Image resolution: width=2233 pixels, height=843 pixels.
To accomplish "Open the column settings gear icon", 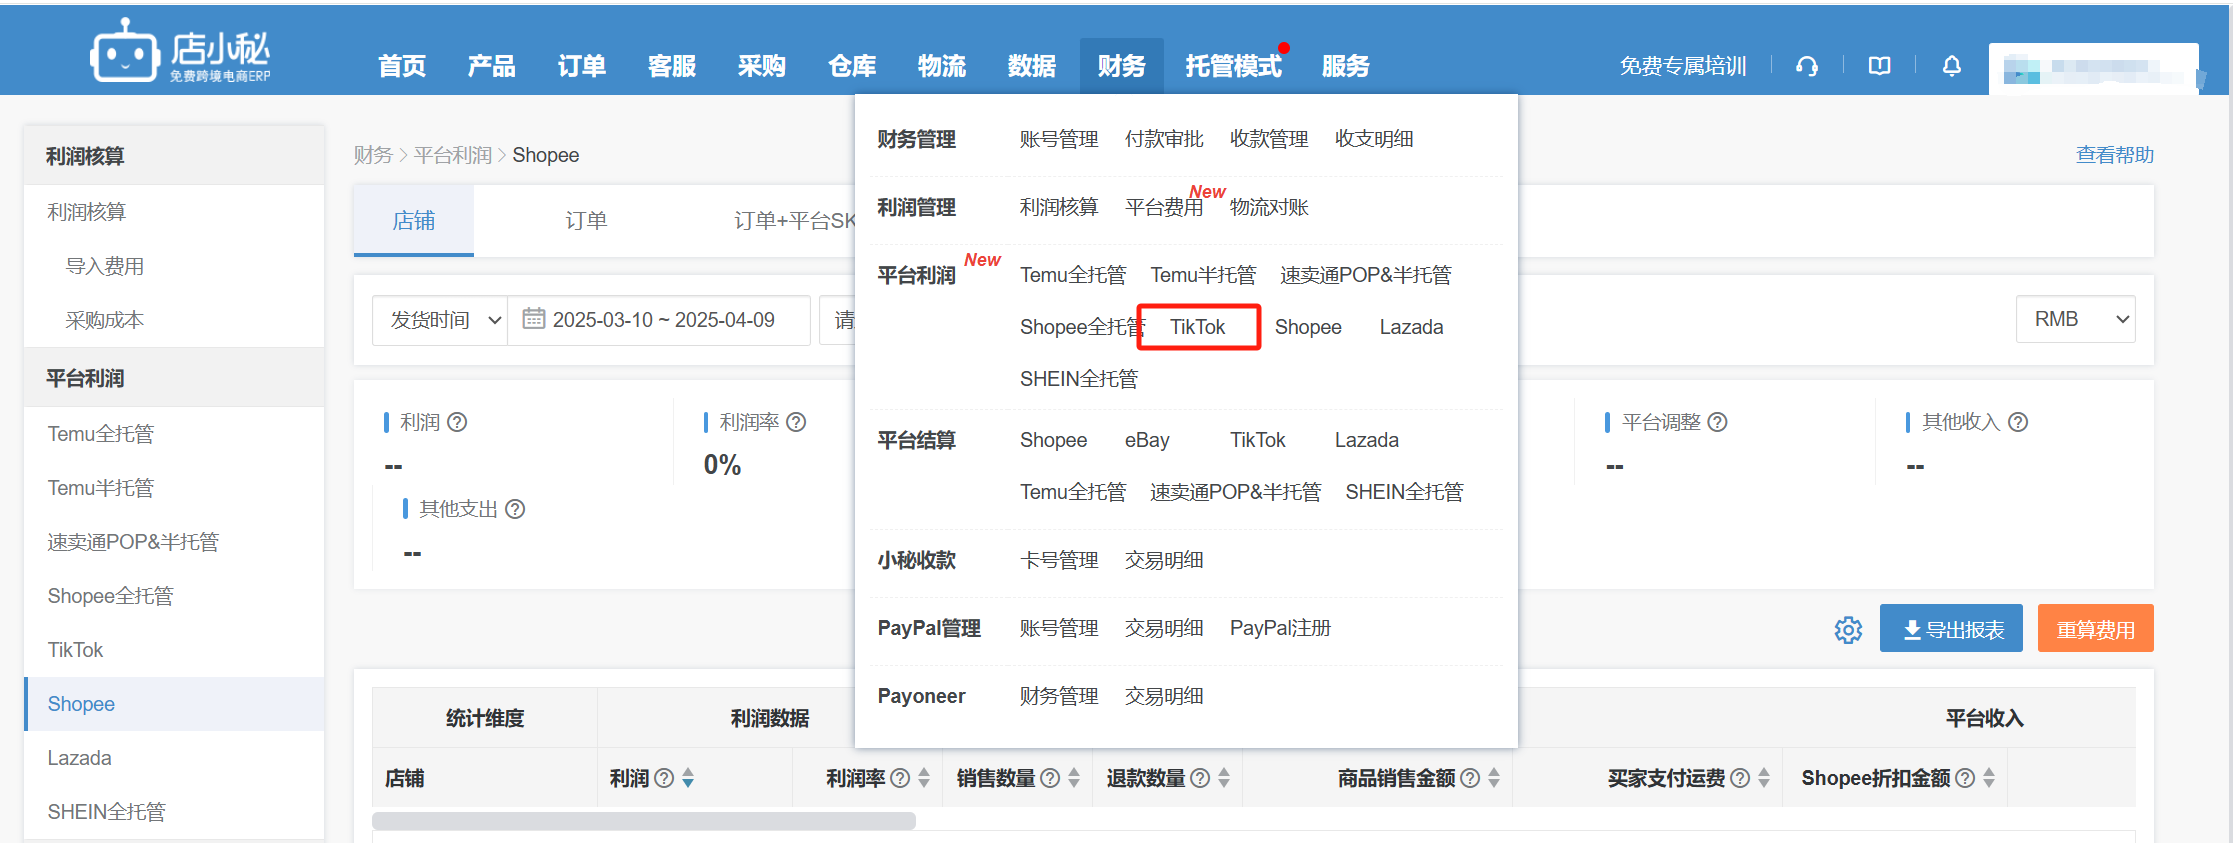I will point(1848,630).
